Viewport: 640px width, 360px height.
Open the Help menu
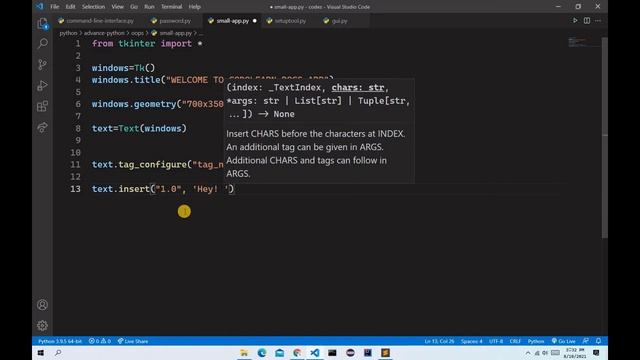(x=194, y=7)
